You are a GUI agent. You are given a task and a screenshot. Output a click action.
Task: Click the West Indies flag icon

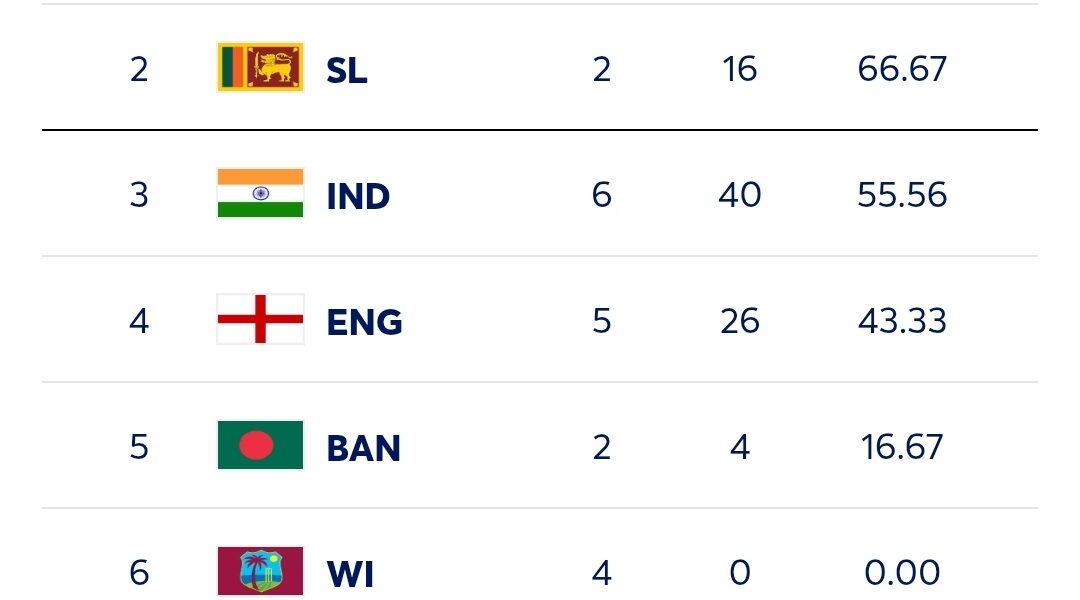pos(260,572)
